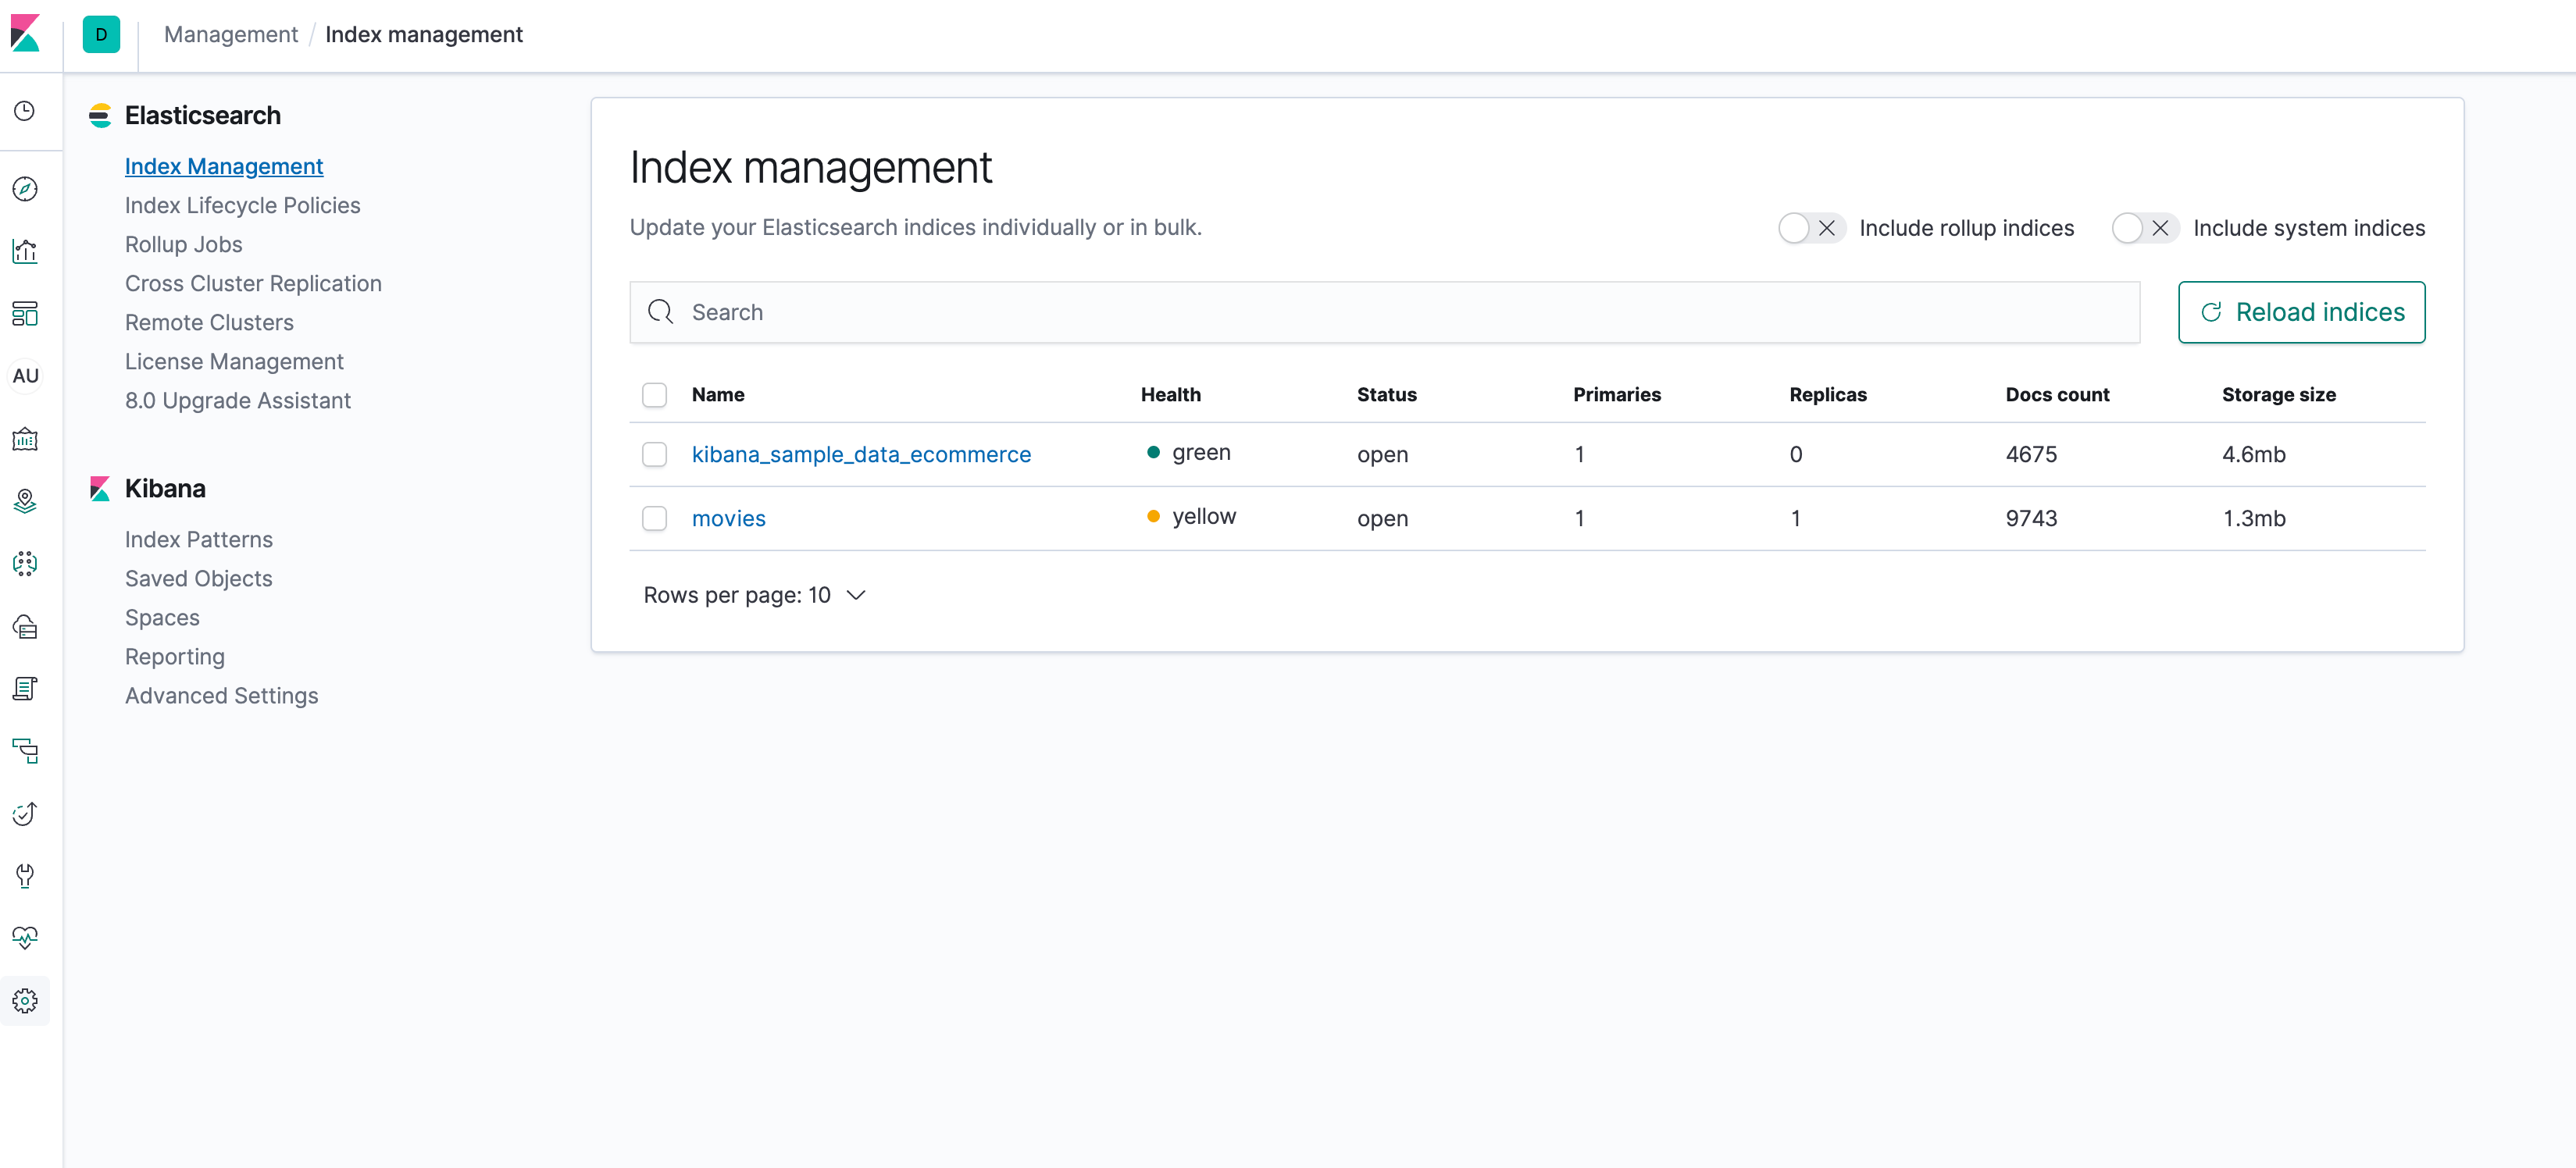Open License Management nav item
This screenshot has width=2576, height=1168.
point(234,361)
